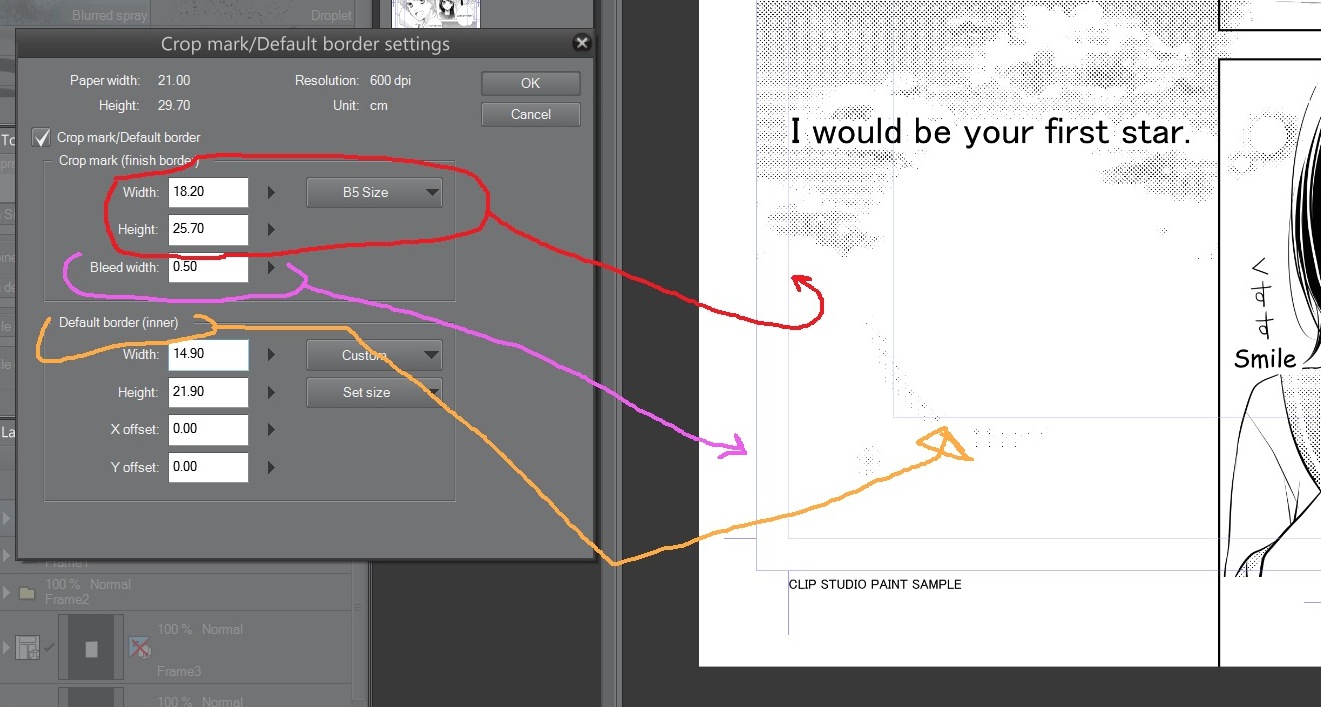Image resolution: width=1321 pixels, height=707 pixels.
Task: Open slider arrow beside crop mark Width
Action: [270, 192]
